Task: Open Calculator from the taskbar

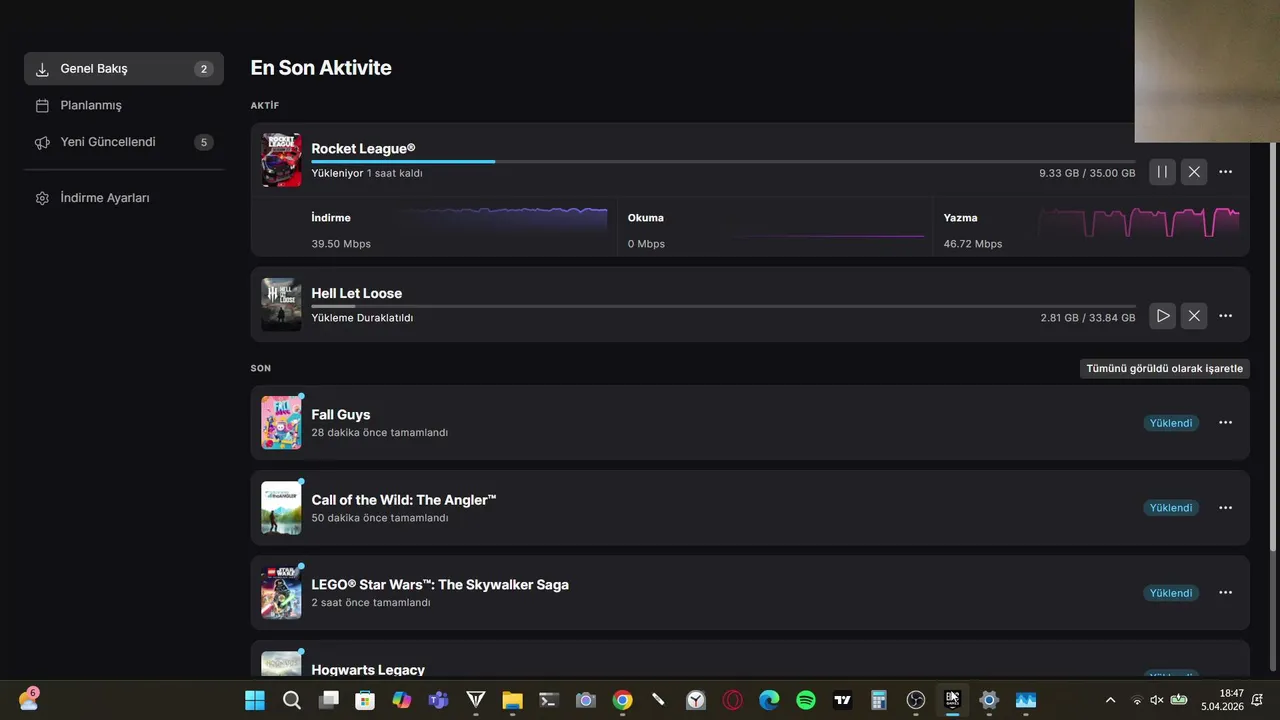Action: click(x=879, y=700)
